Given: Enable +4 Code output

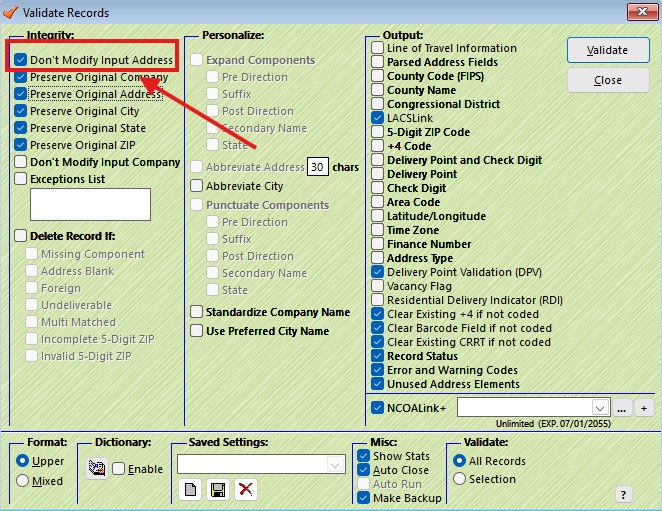Looking at the screenshot, I should [x=377, y=146].
